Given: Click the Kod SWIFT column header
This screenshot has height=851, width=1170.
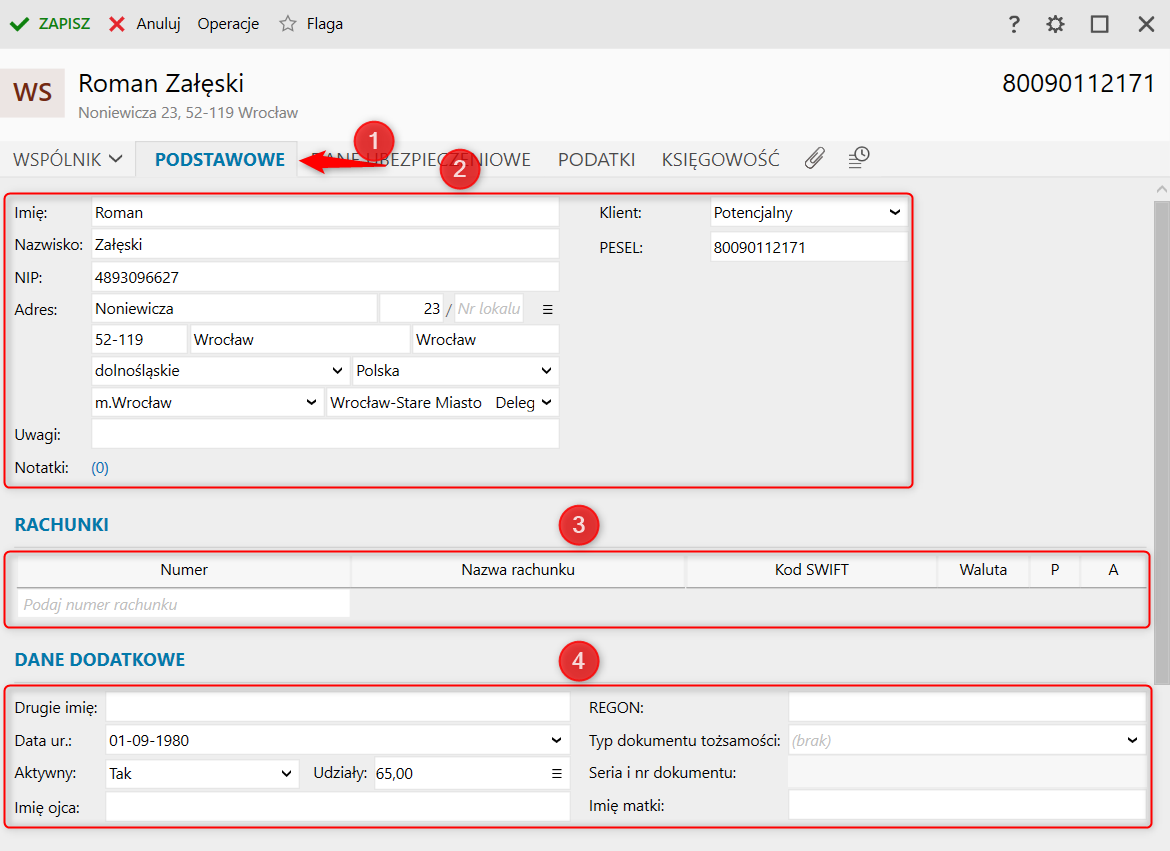Looking at the screenshot, I should click(811, 570).
